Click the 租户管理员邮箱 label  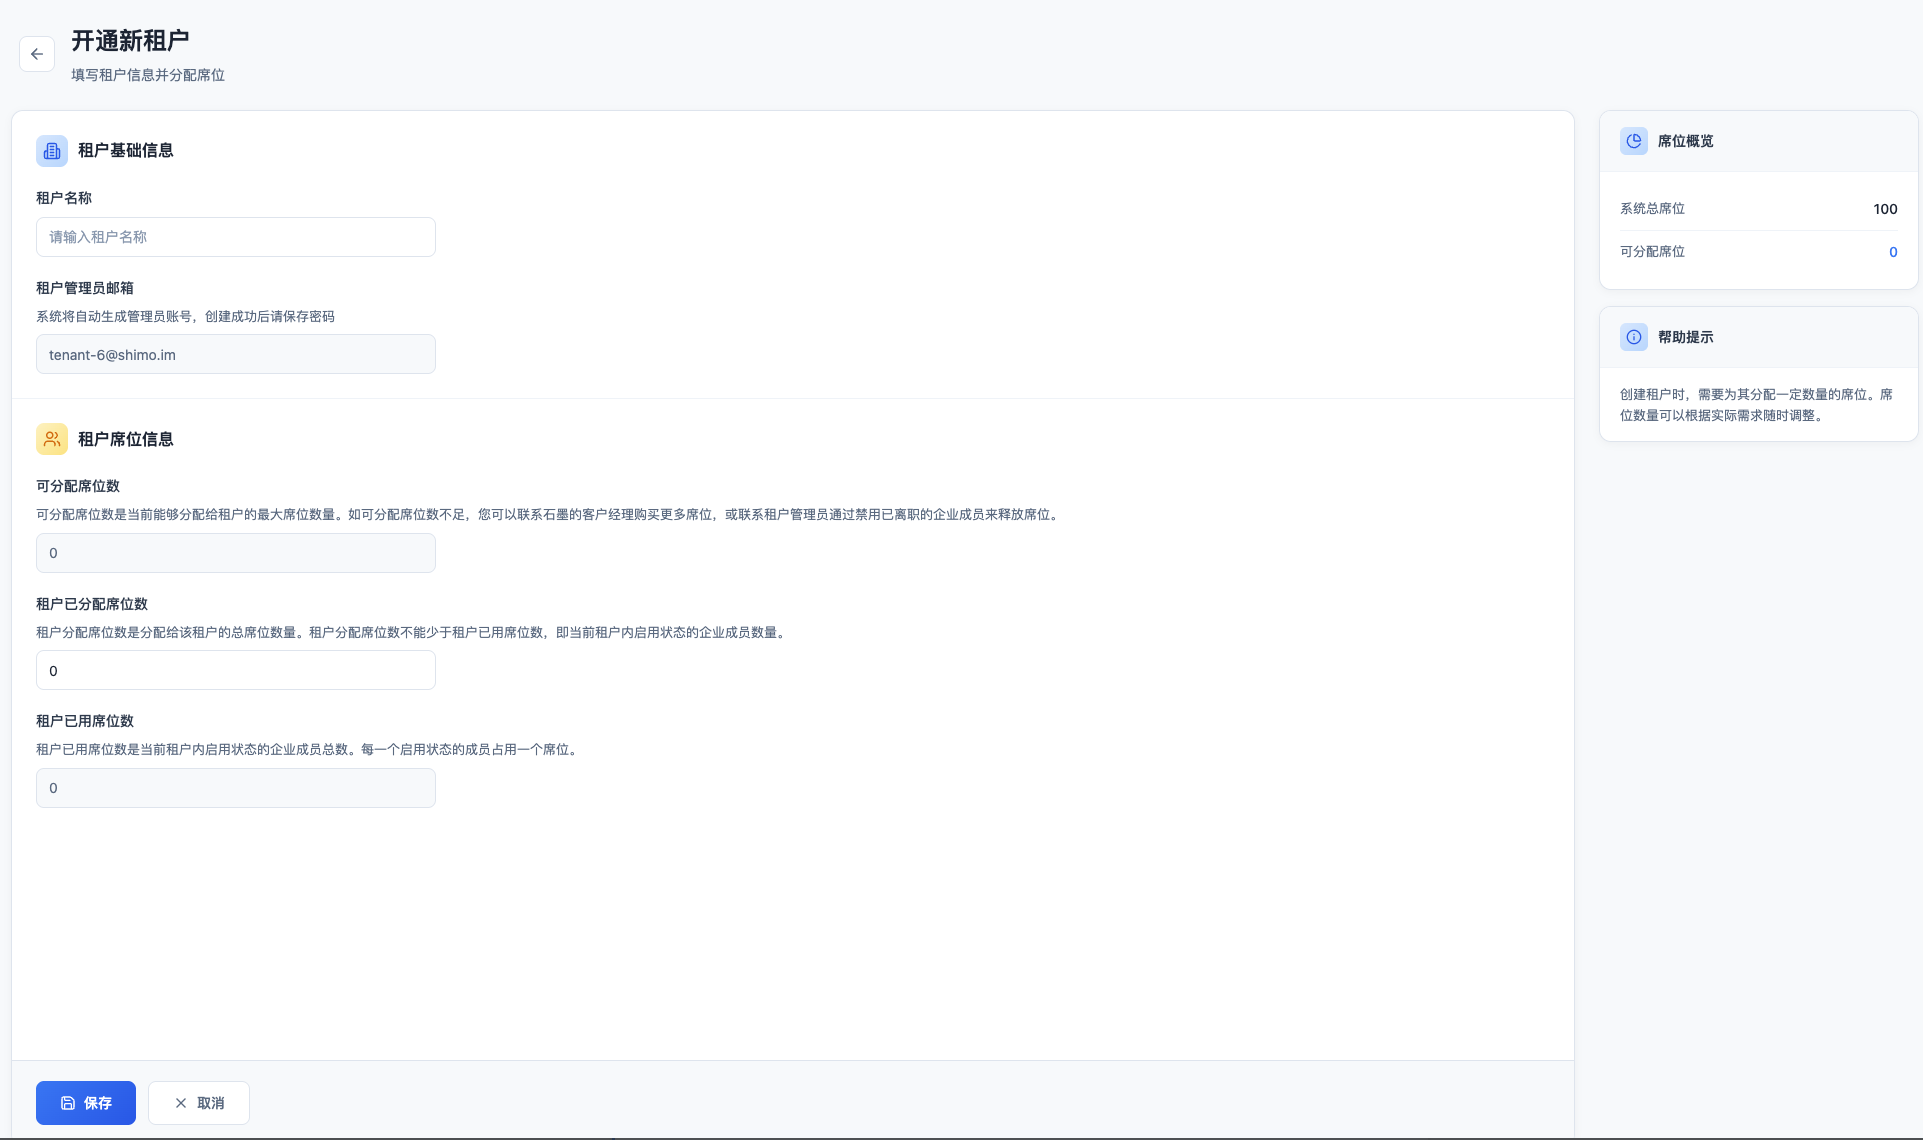[85, 288]
